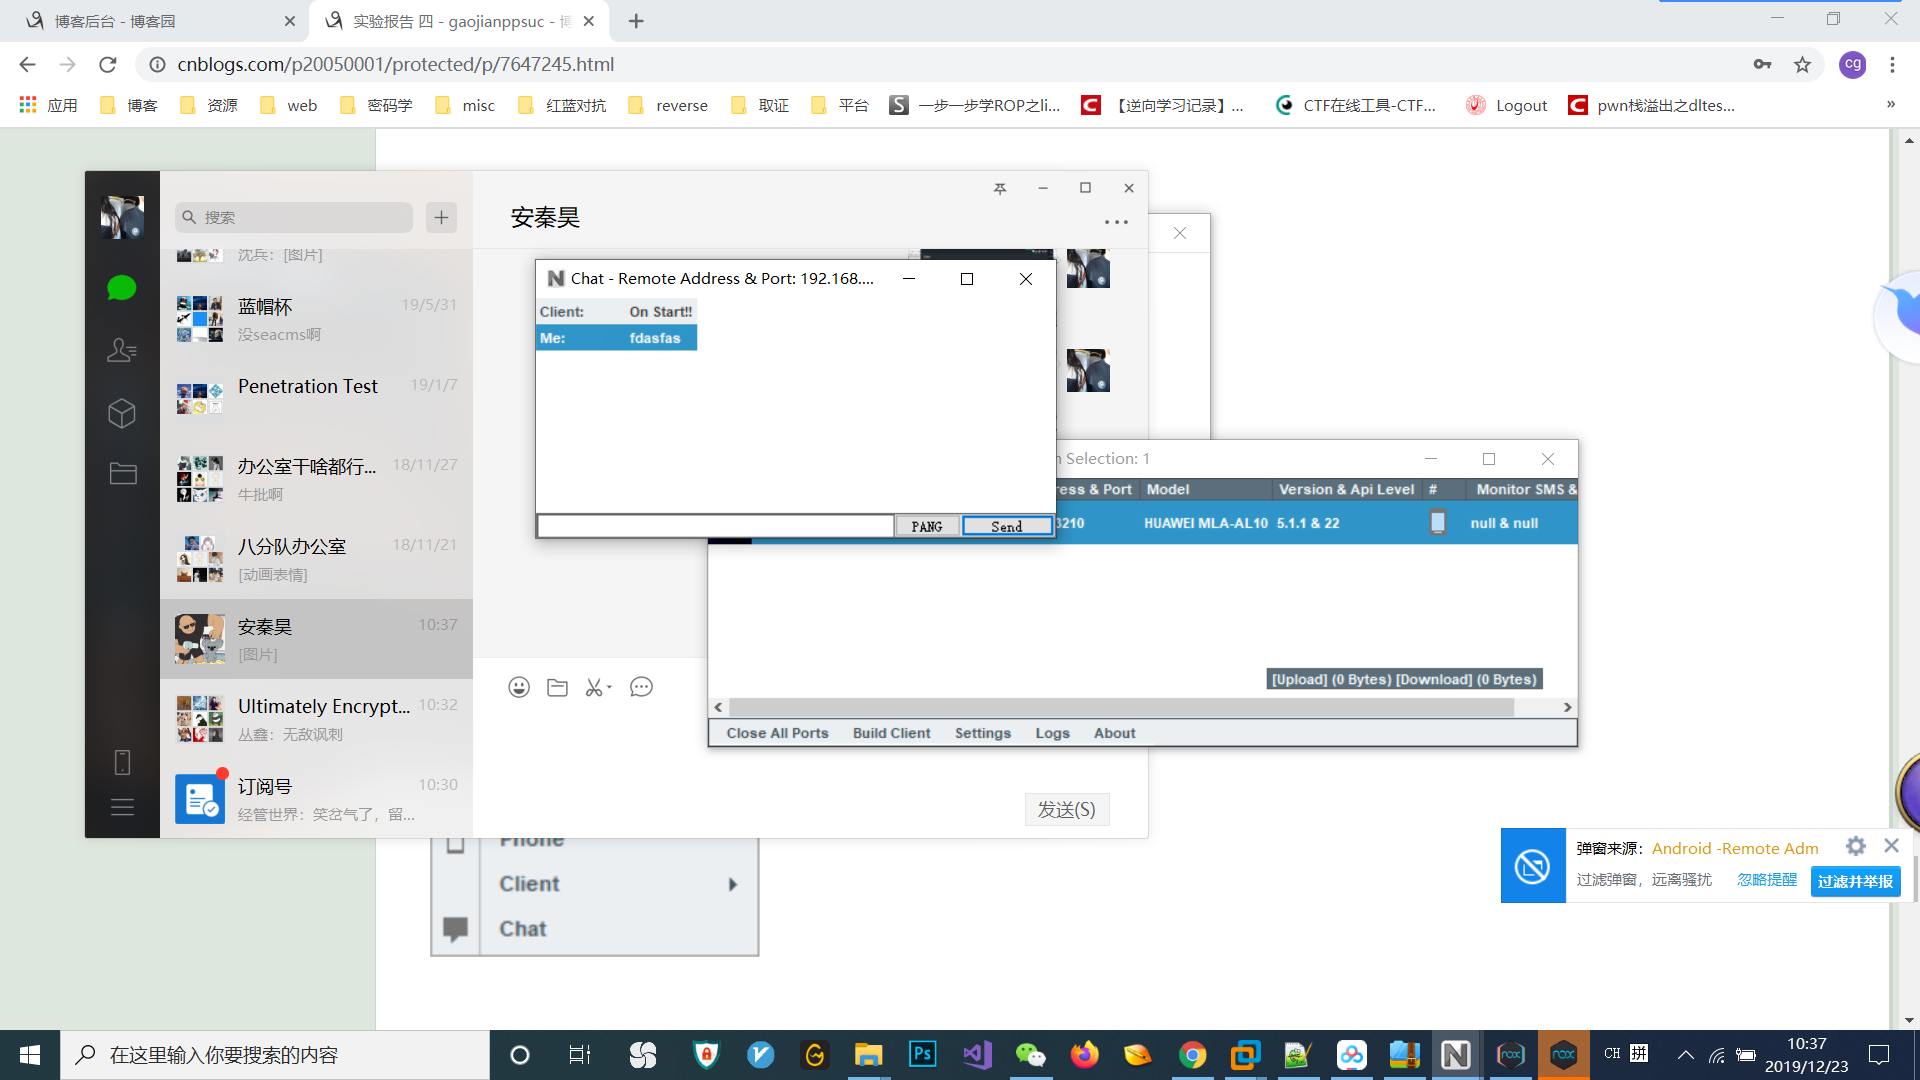Open chat history bubble icon
Image resolution: width=1920 pixels, height=1080 pixels.
641,687
